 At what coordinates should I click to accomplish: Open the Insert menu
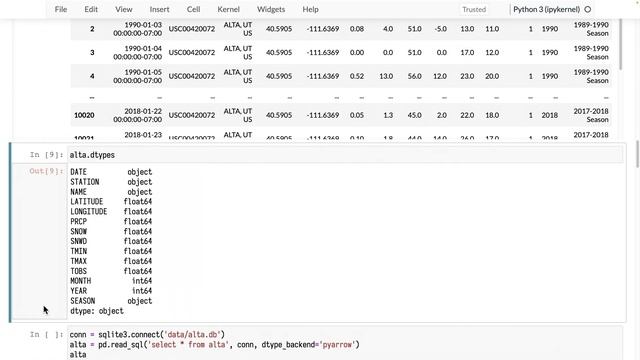(x=159, y=9)
